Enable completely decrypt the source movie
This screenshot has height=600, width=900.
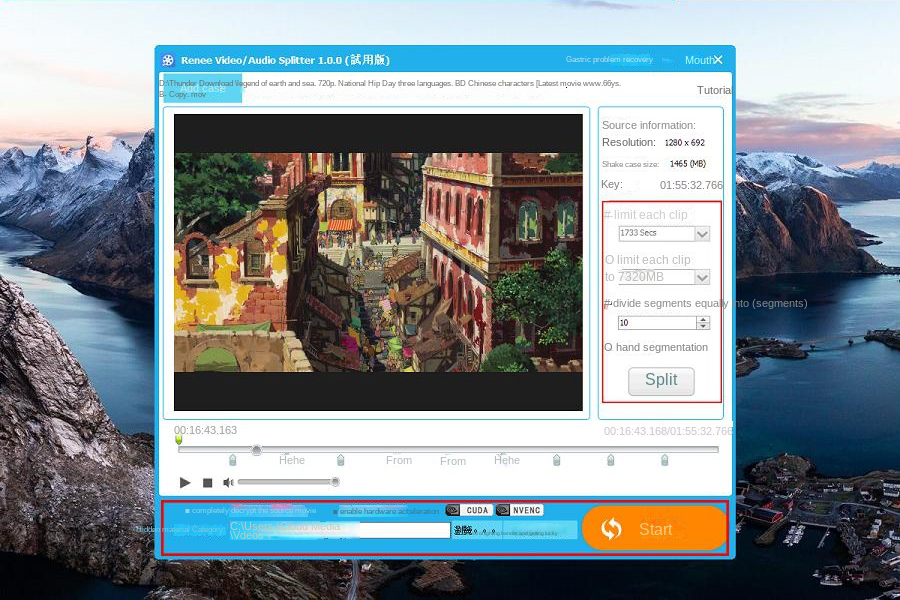pos(186,509)
